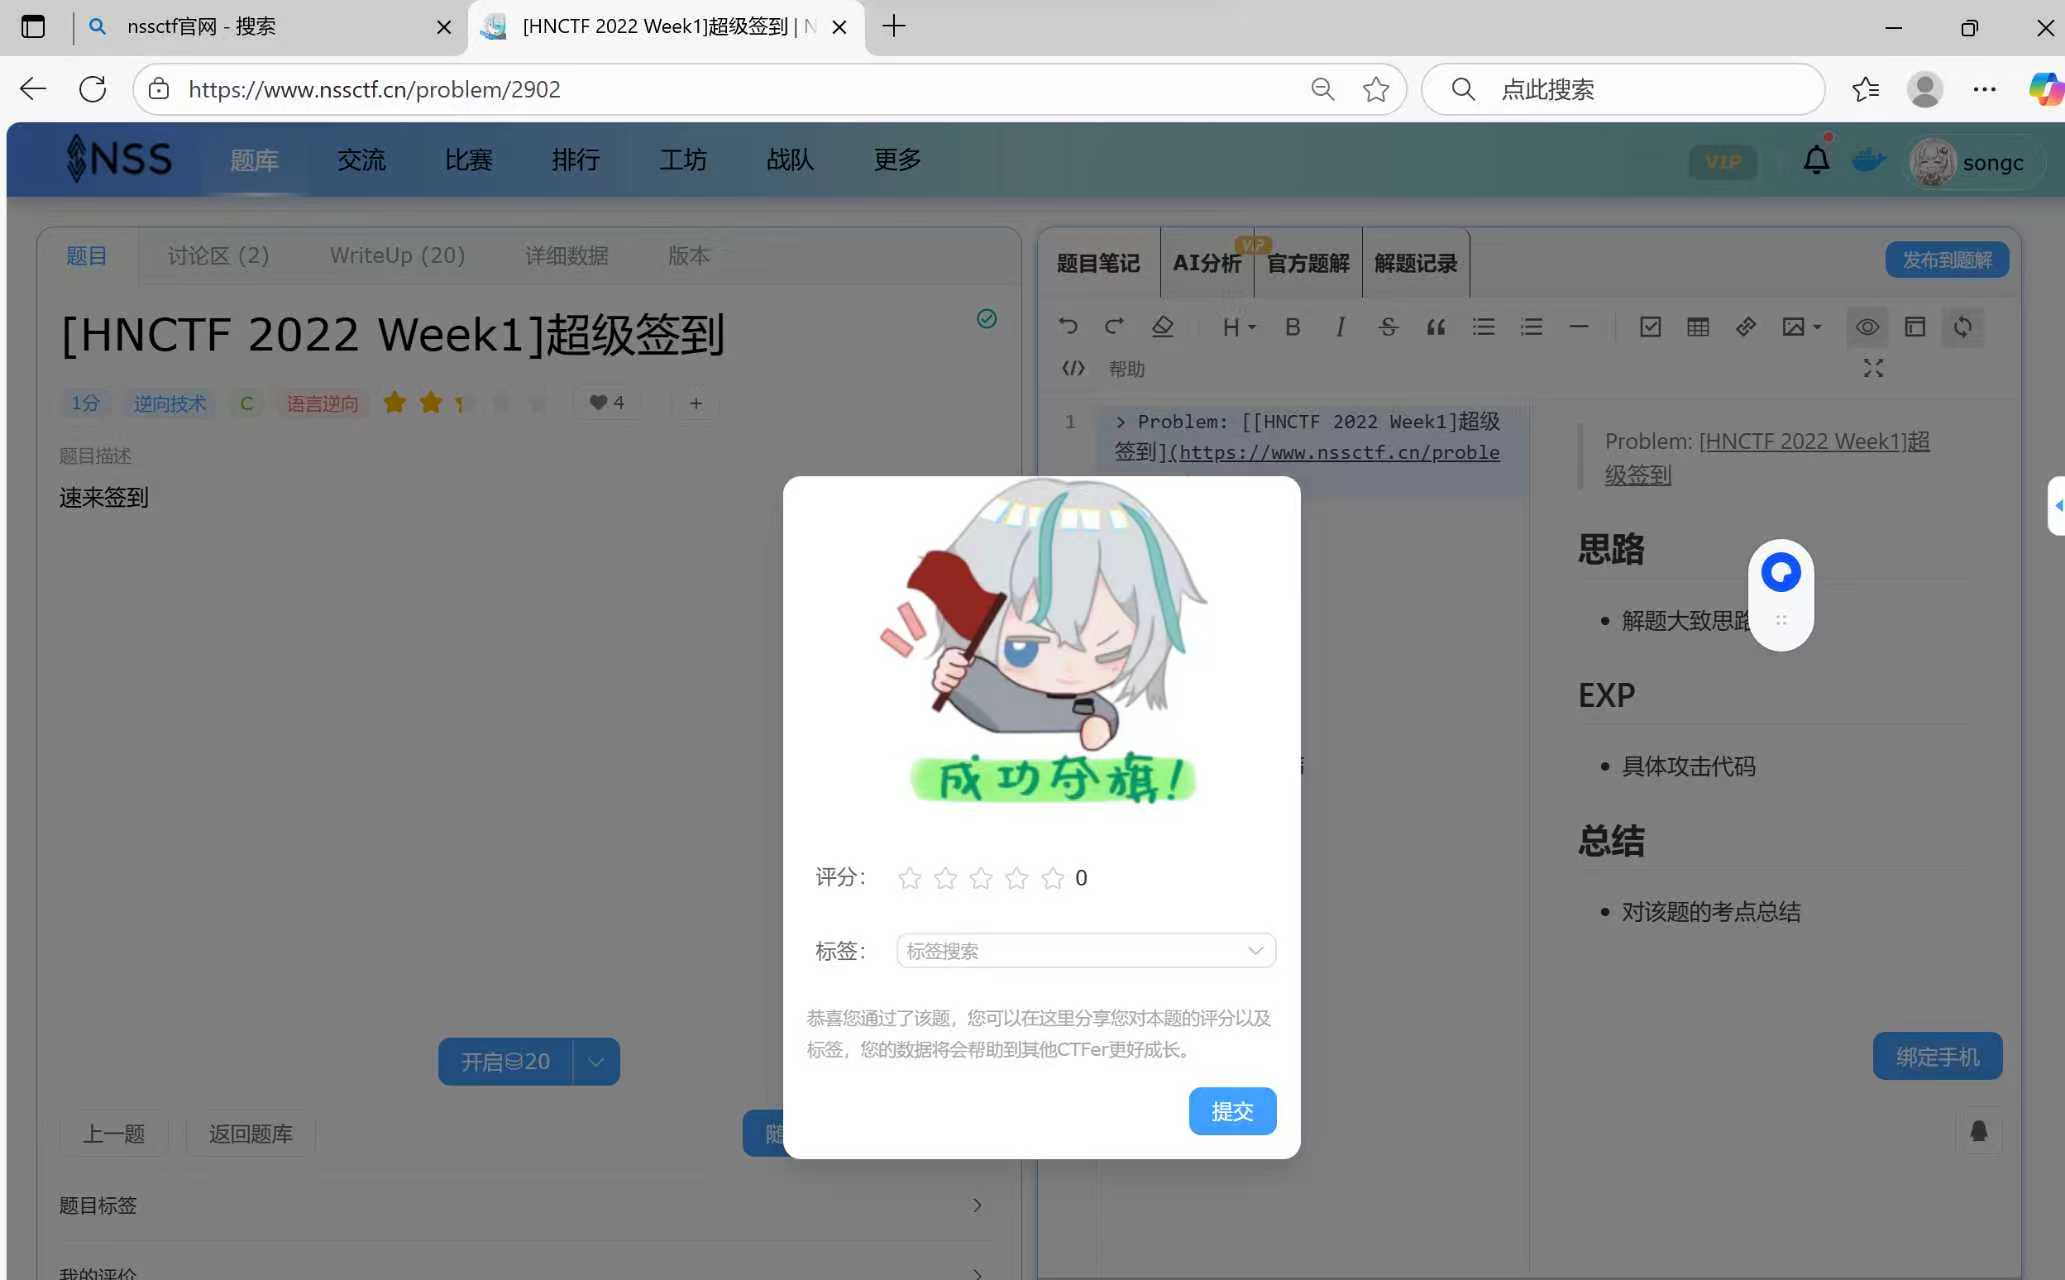Insert a task list checkbox item

click(1650, 327)
